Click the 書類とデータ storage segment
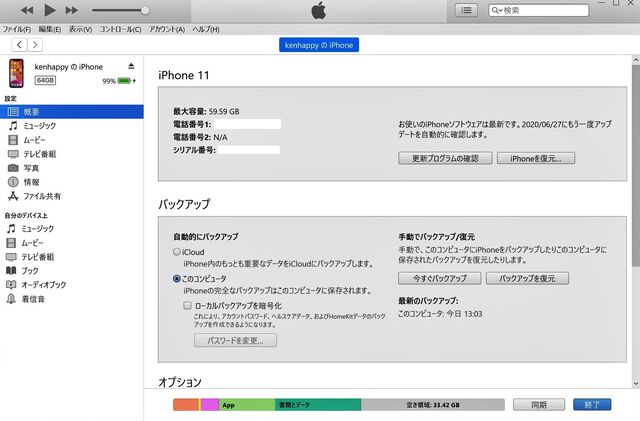This screenshot has width=640, height=421. pyautogui.click(x=318, y=405)
